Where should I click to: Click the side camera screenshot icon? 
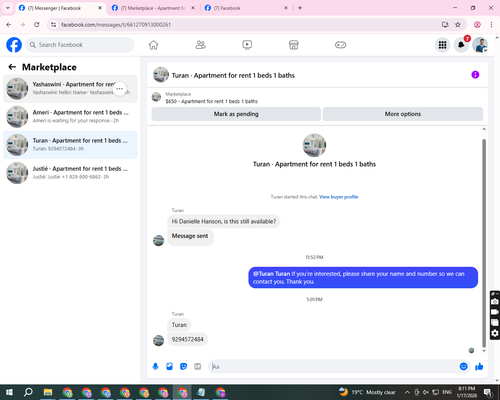(x=495, y=302)
